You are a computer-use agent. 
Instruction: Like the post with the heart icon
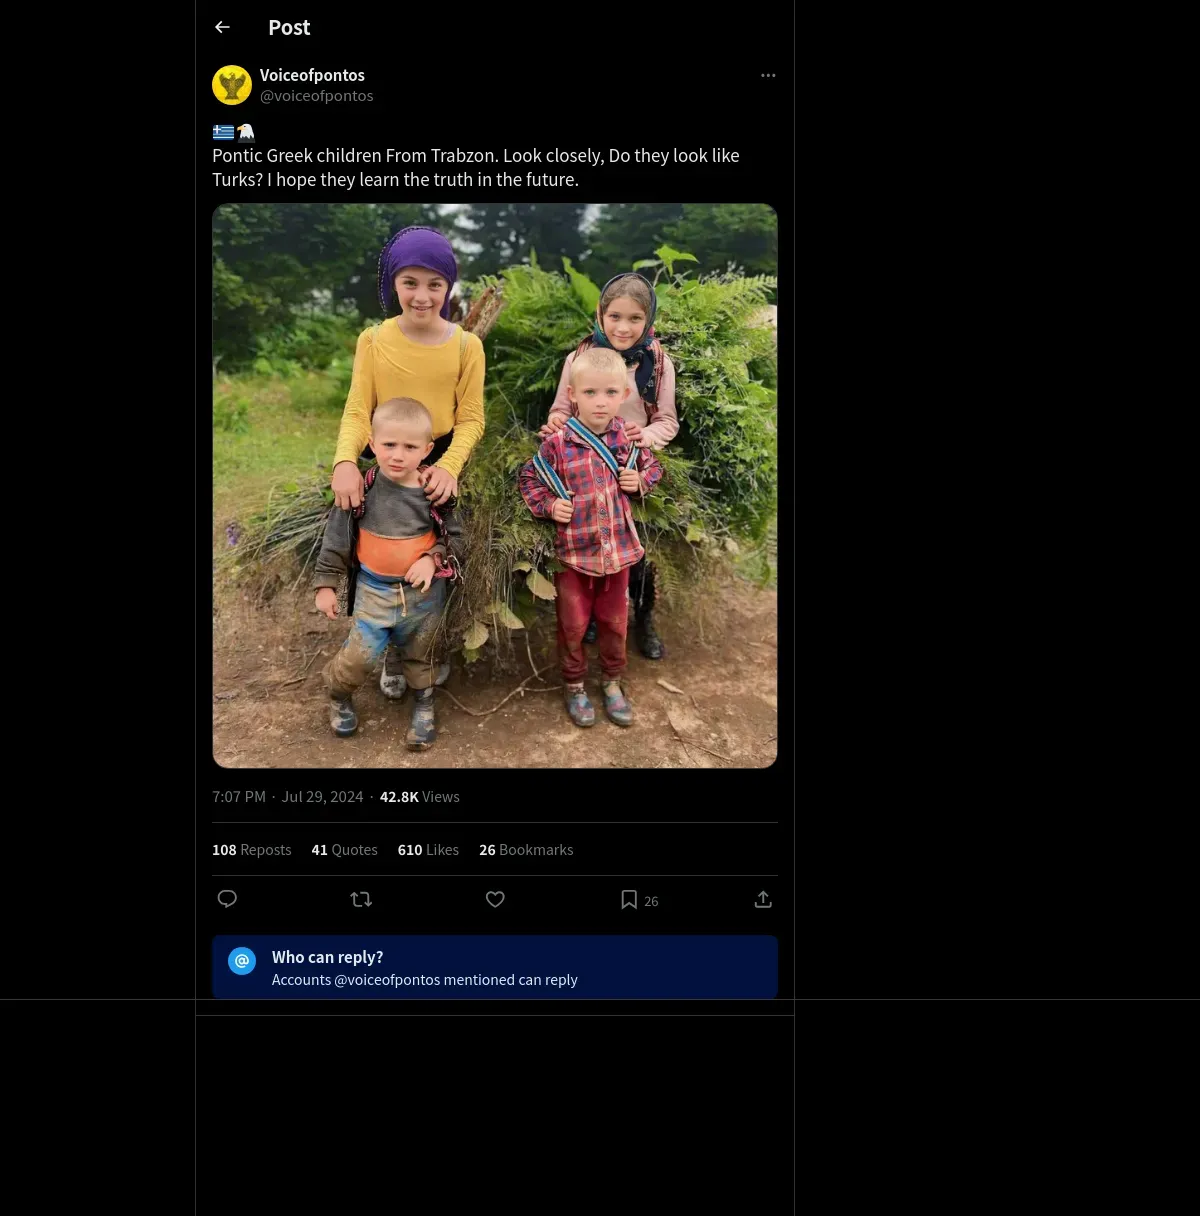[495, 899]
